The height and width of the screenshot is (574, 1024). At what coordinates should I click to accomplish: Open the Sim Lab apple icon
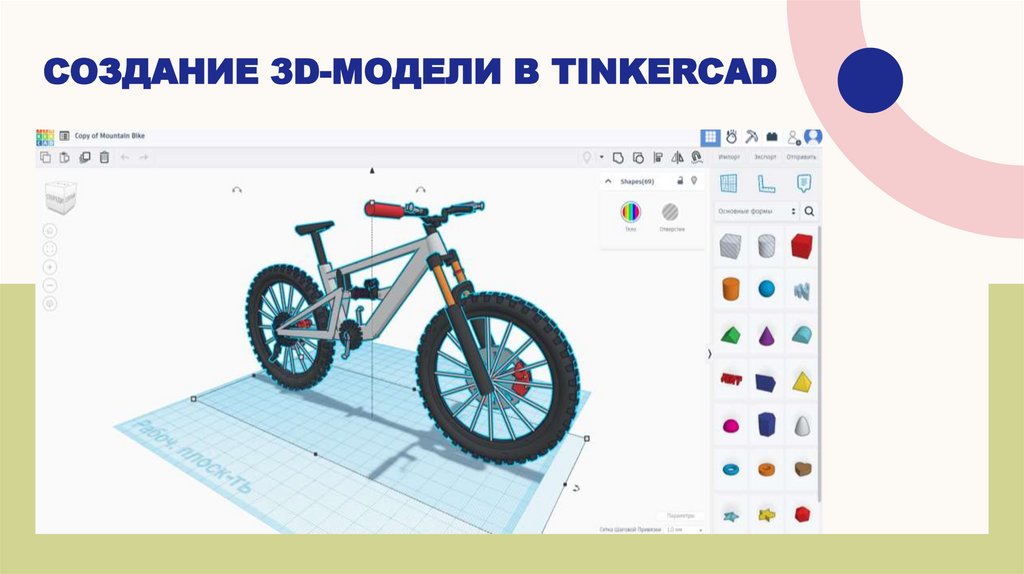[x=731, y=137]
